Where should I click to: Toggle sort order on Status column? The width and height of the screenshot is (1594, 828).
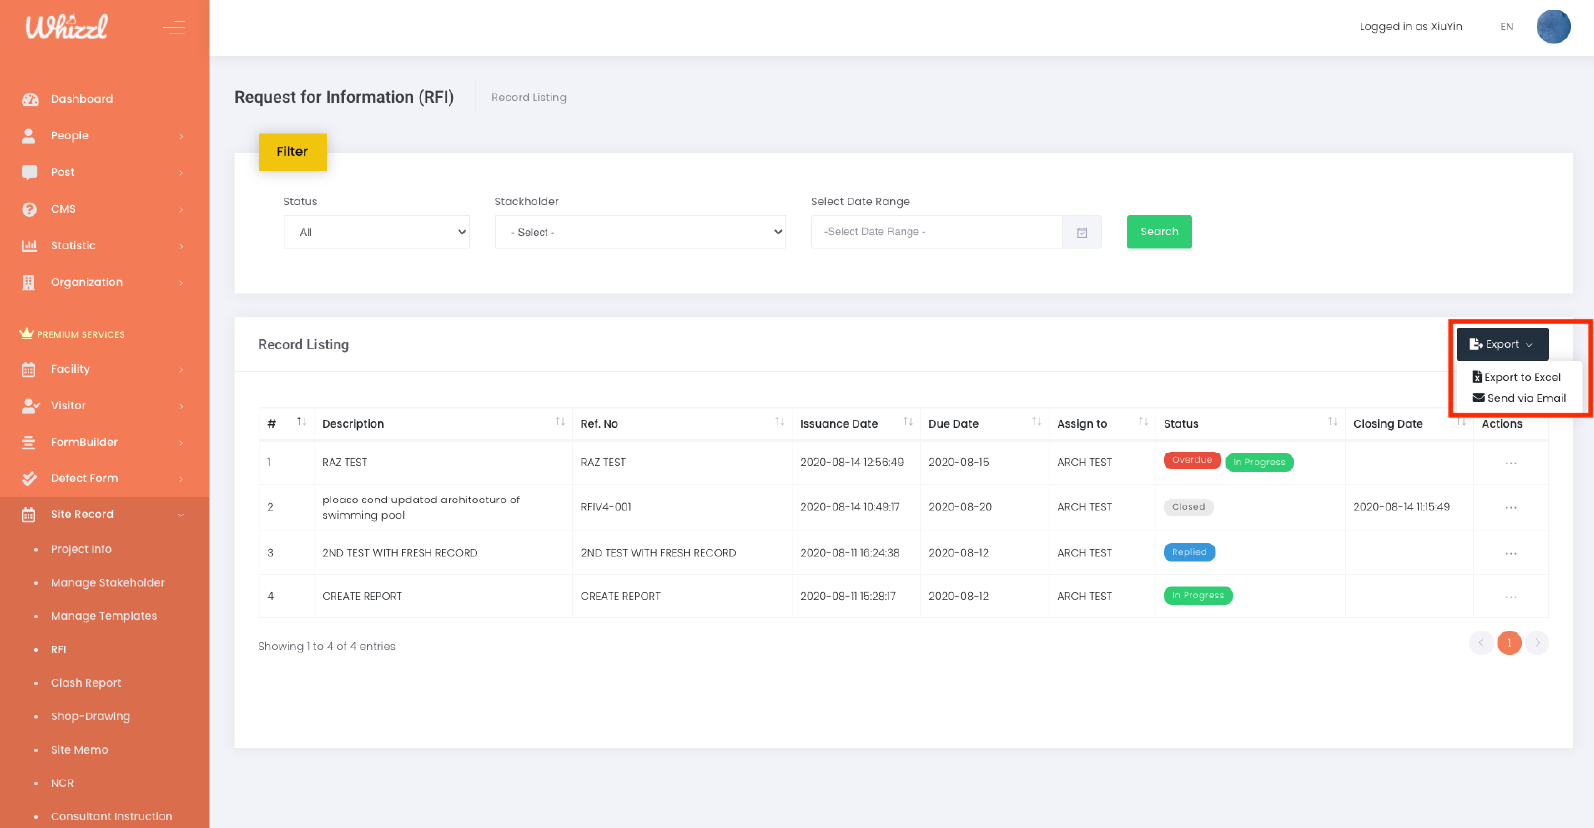pyautogui.click(x=1332, y=422)
